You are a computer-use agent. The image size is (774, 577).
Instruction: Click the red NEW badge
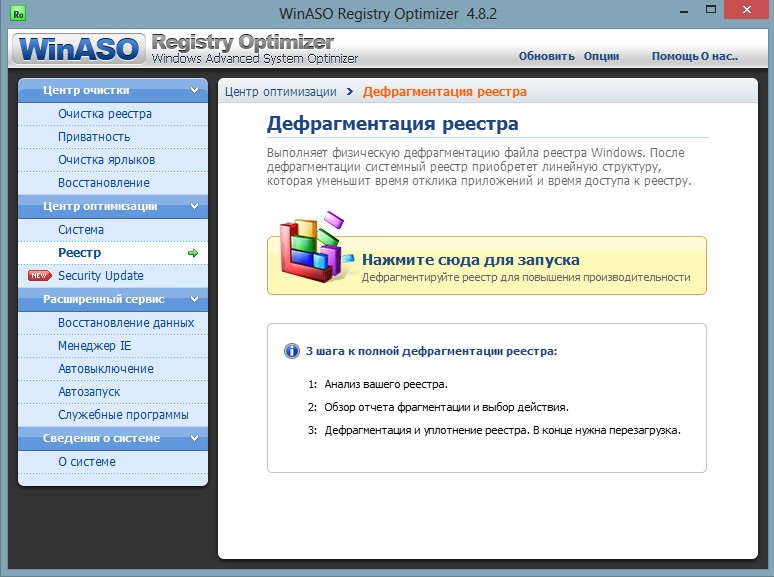(x=39, y=275)
